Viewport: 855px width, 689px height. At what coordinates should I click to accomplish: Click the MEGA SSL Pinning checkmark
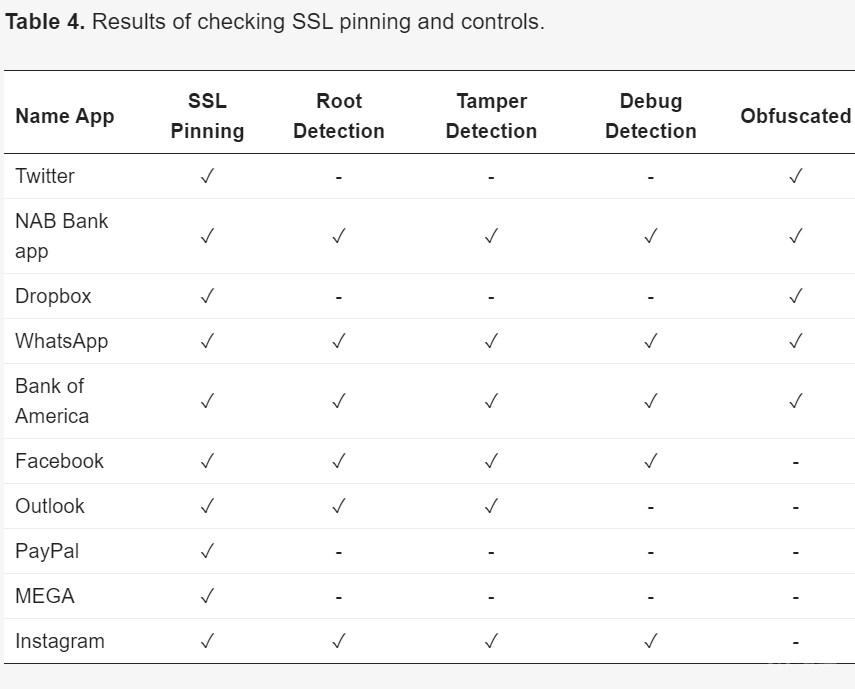click(x=207, y=596)
